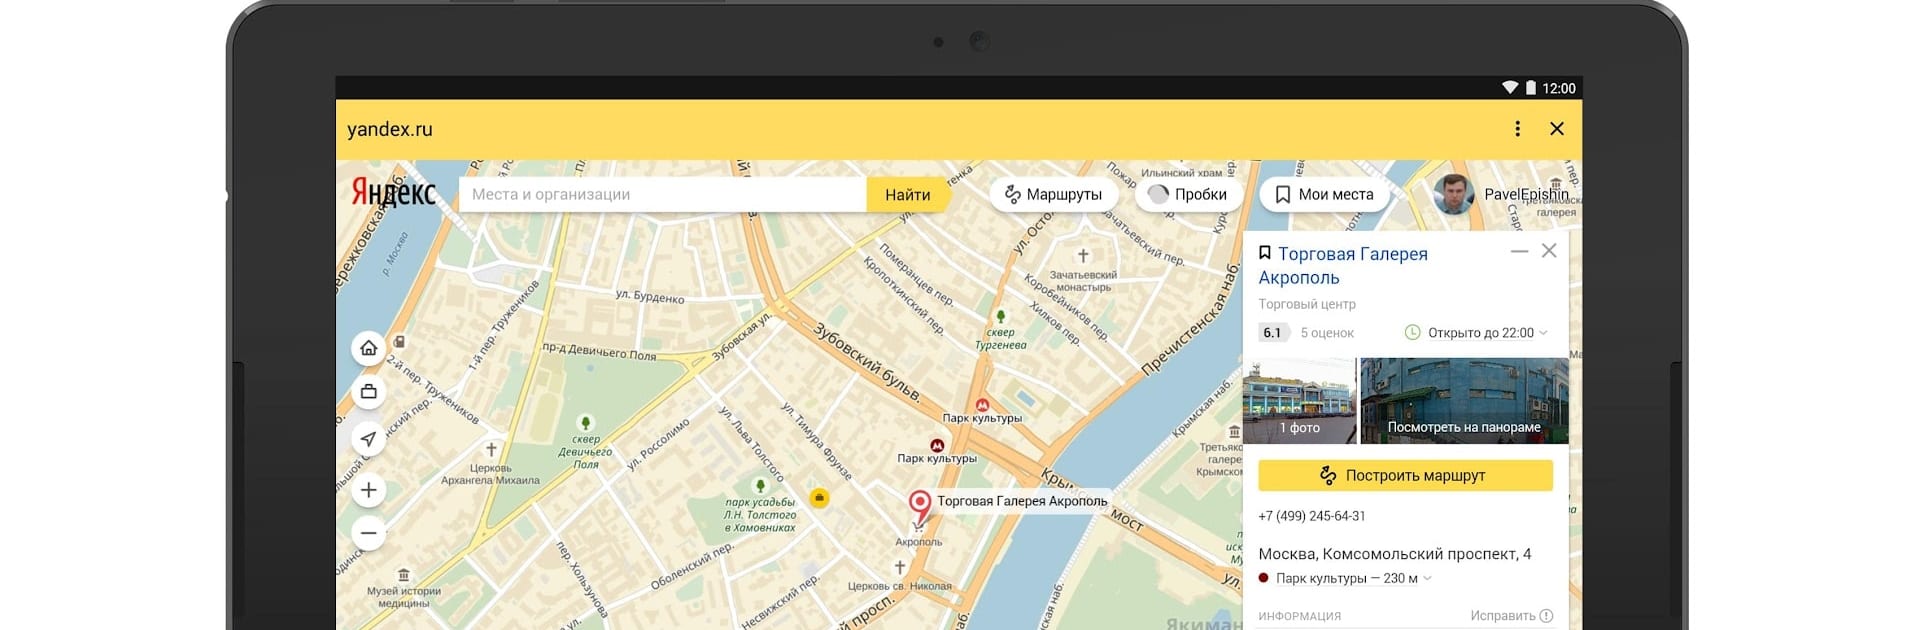Image resolution: width=1920 pixels, height=630 pixels.
Task: Open the PavelEpishin profile avatar
Action: 1453,194
